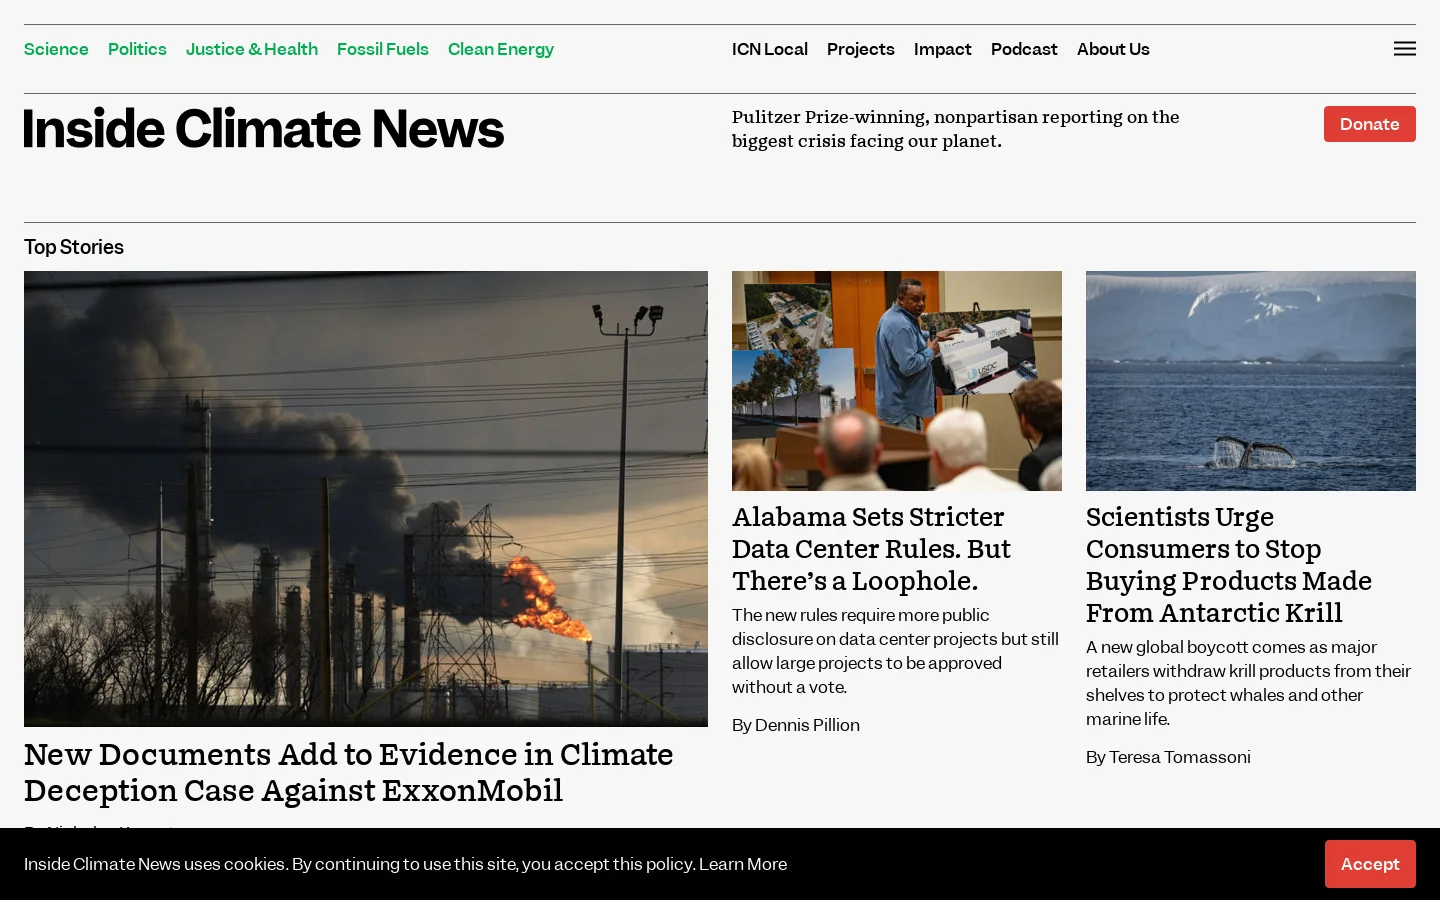Open Alabama Data Center Rules headline
1440x900 pixels.
pos(871,549)
